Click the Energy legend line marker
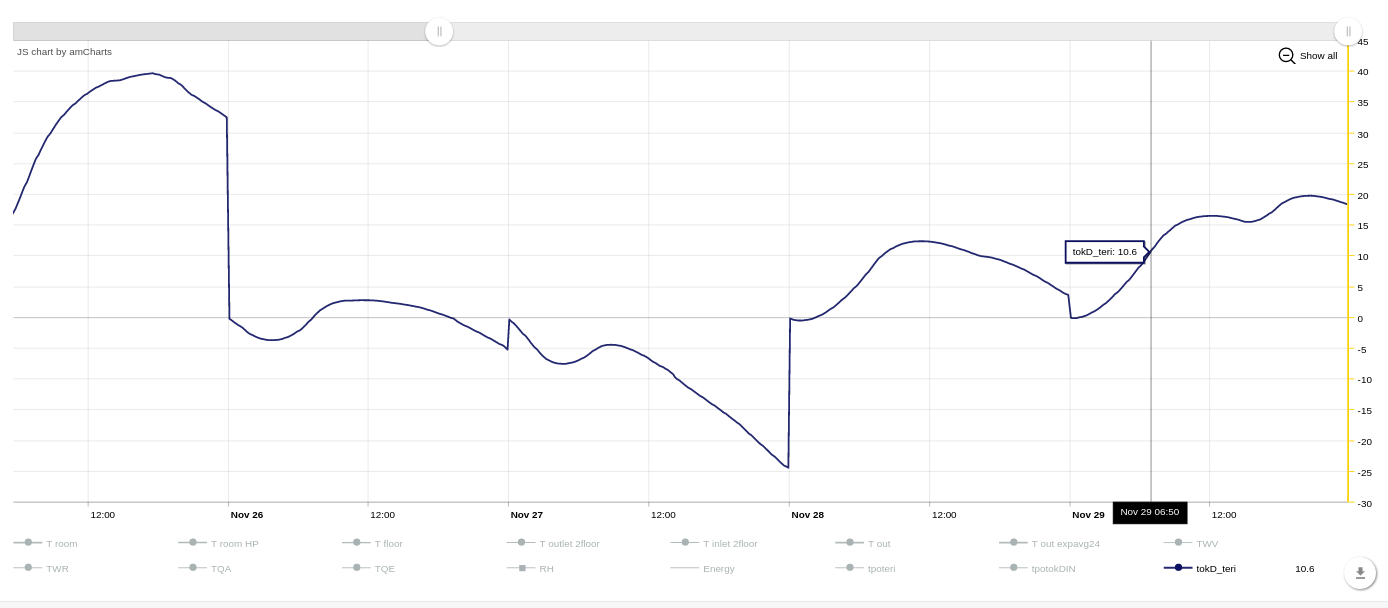The image size is (1388, 608). click(684, 568)
